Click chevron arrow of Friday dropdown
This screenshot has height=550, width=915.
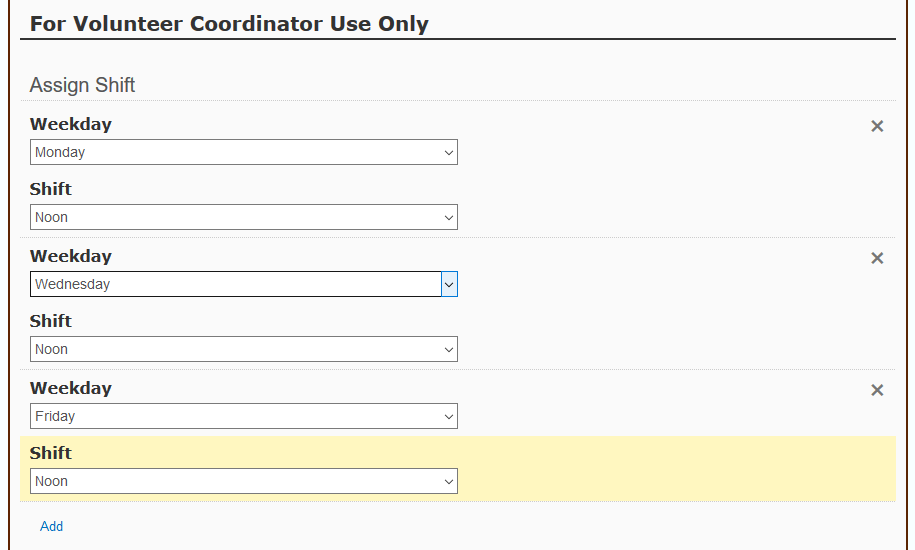(448, 416)
